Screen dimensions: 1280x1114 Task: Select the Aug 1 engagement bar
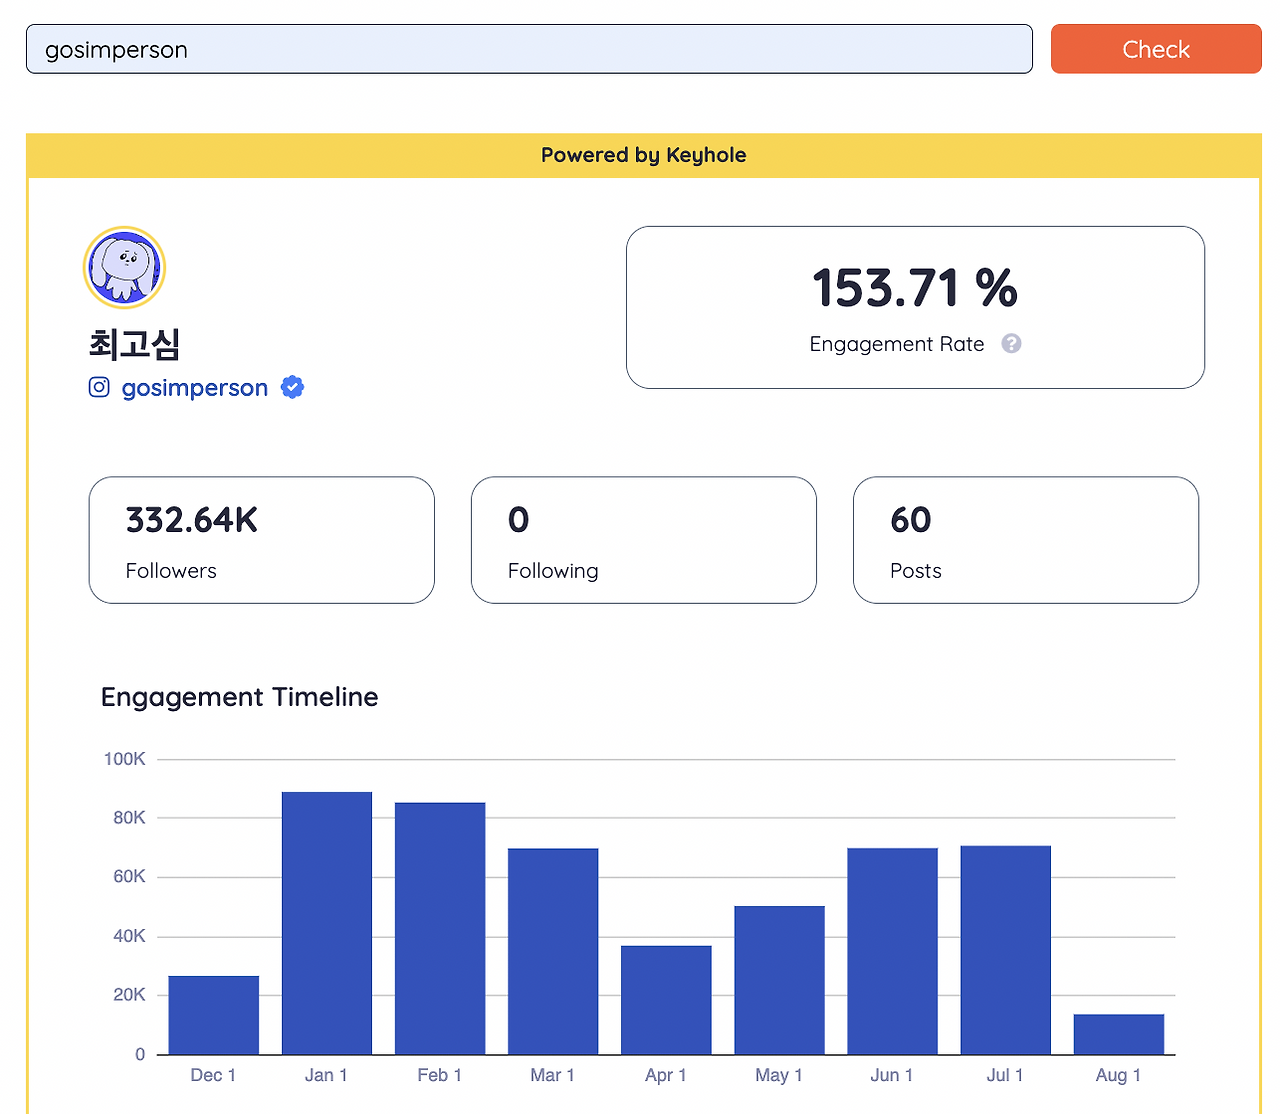tap(1119, 1034)
